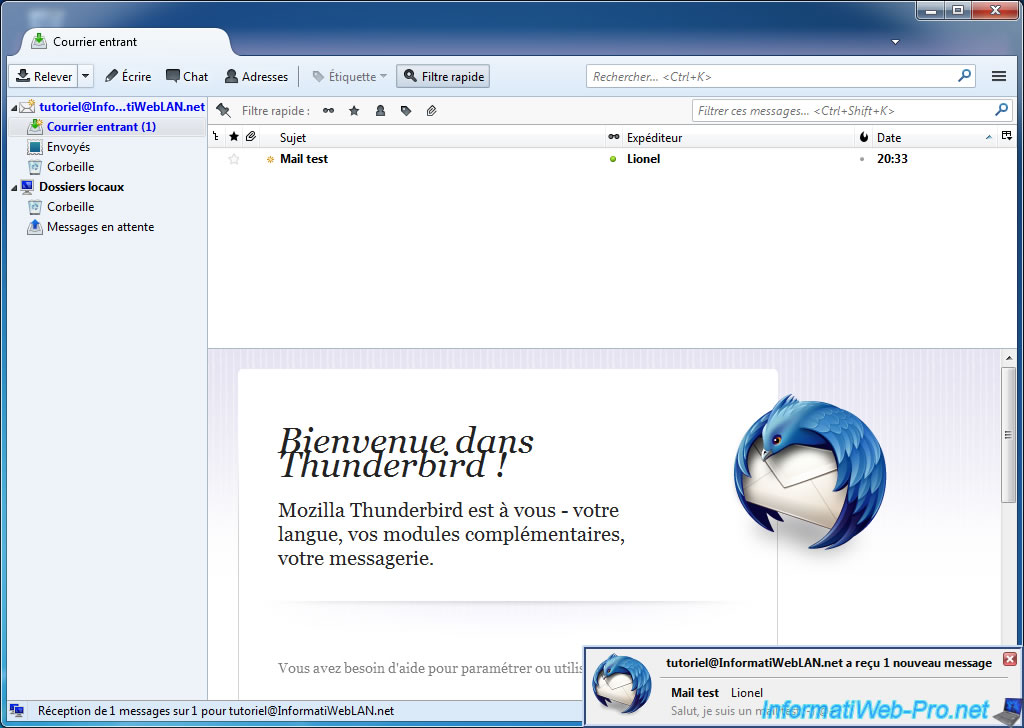This screenshot has width=1024, height=728.
Task: Collapse the Dossiers locaux tree
Action: pyautogui.click(x=14, y=188)
